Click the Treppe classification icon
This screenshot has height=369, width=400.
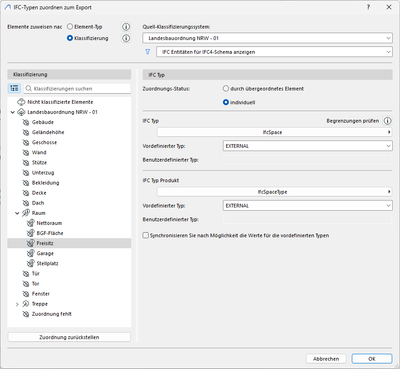26,304
